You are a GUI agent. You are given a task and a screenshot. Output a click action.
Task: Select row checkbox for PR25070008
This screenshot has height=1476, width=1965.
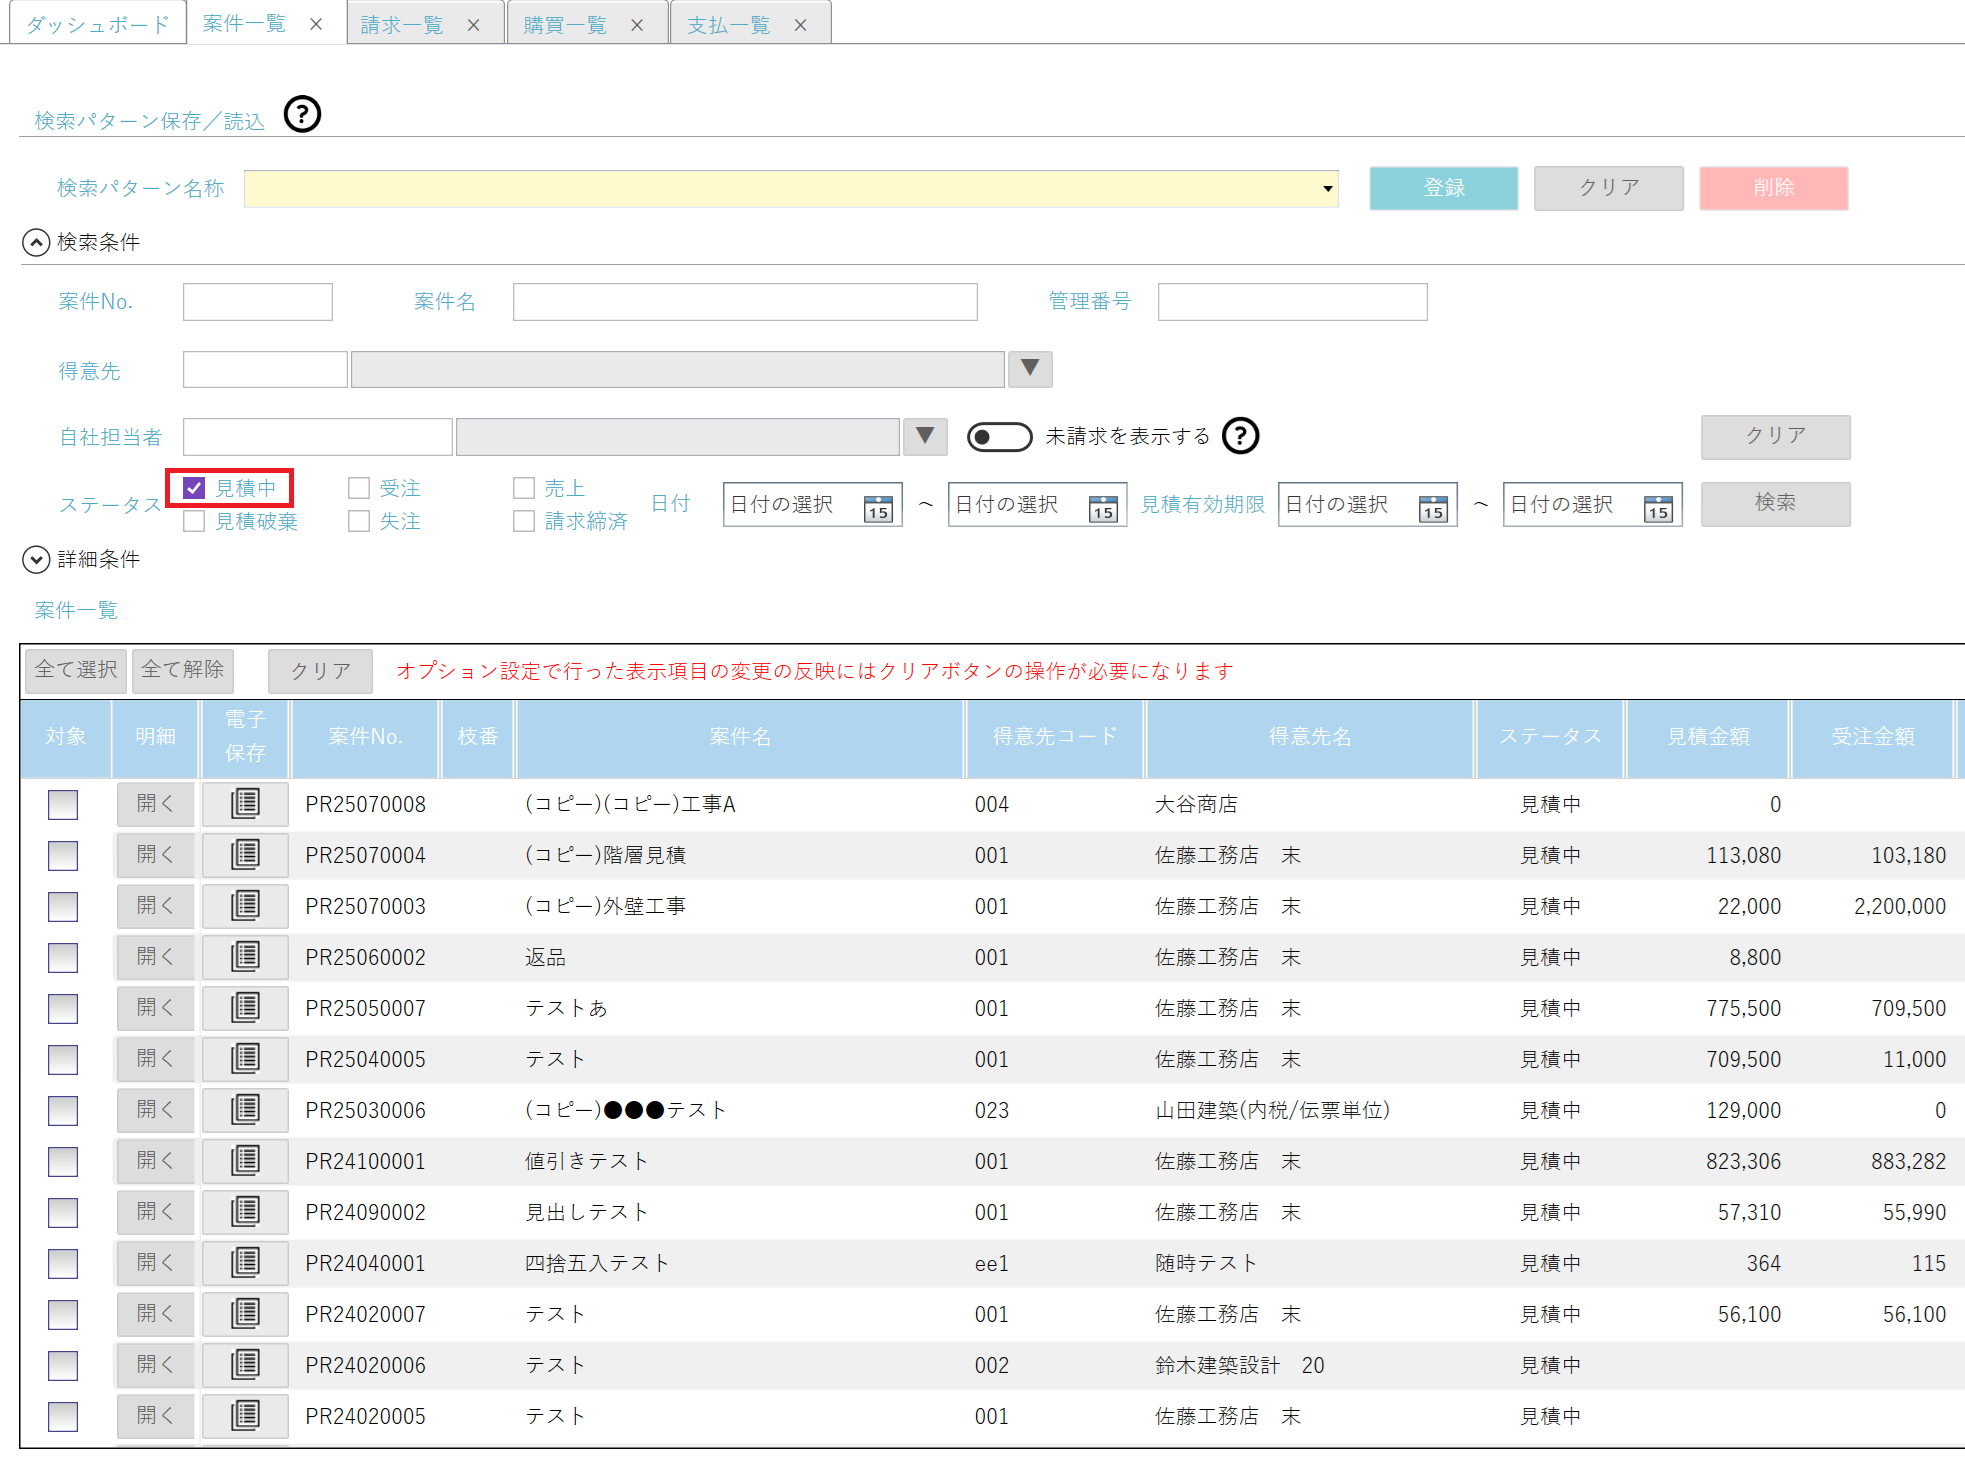tap(63, 804)
